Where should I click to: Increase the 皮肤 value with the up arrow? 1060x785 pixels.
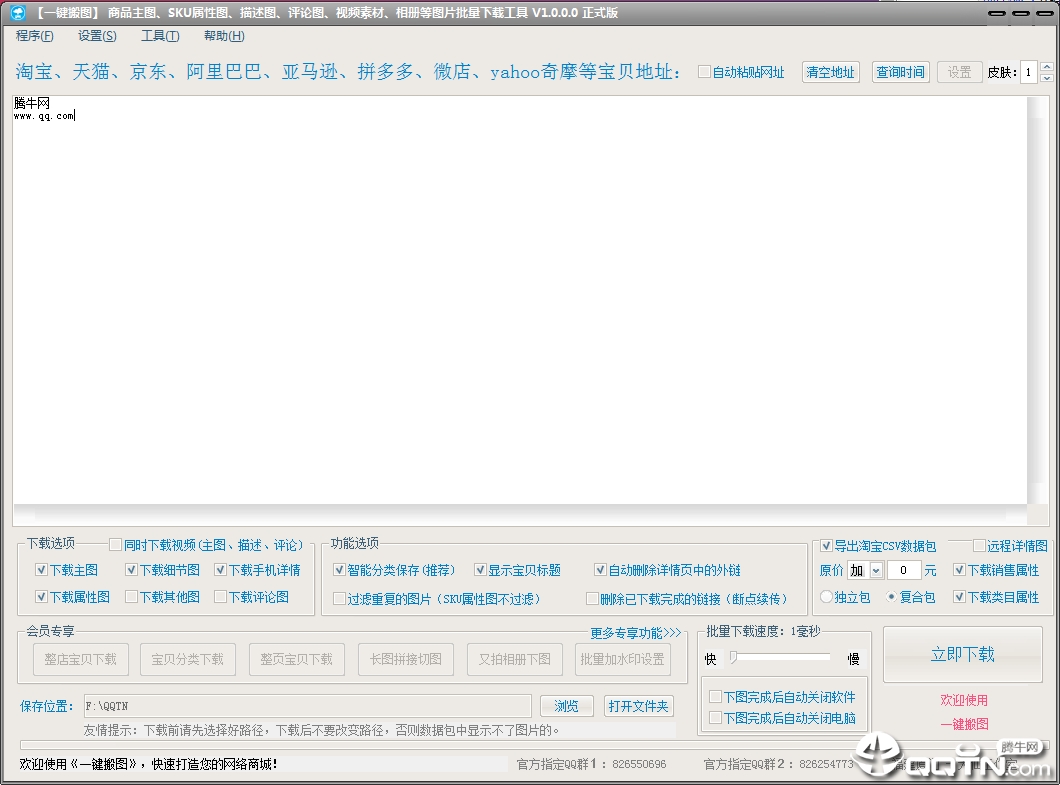pos(1046,67)
